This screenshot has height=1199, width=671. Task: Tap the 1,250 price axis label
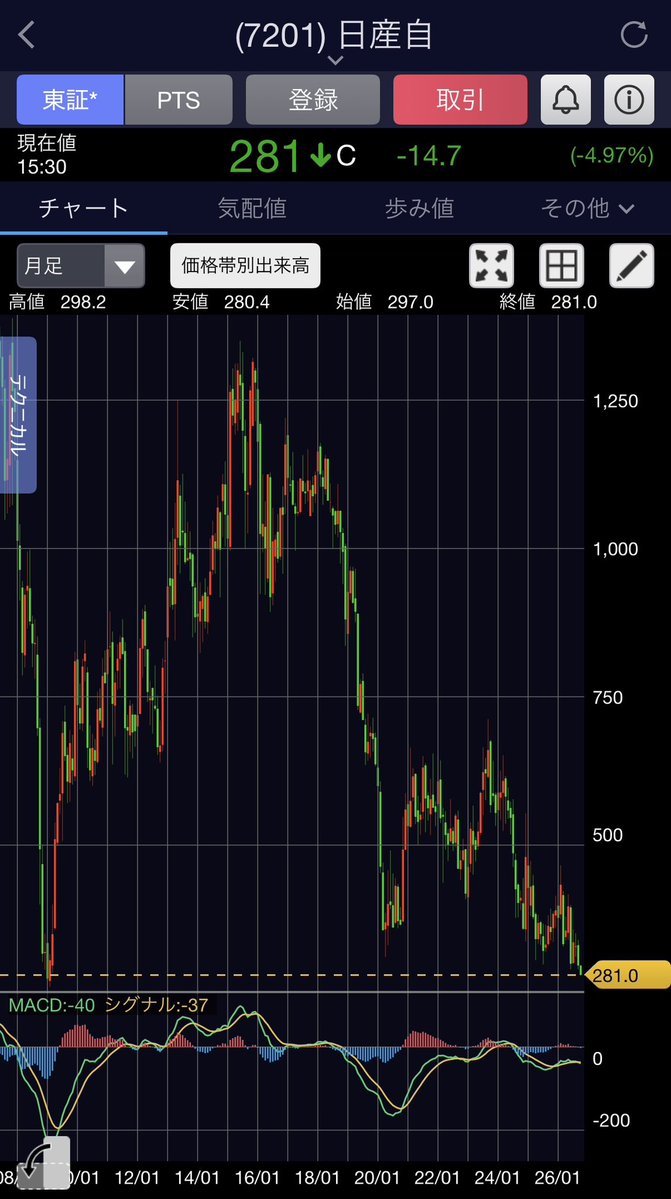pos(616,401)
